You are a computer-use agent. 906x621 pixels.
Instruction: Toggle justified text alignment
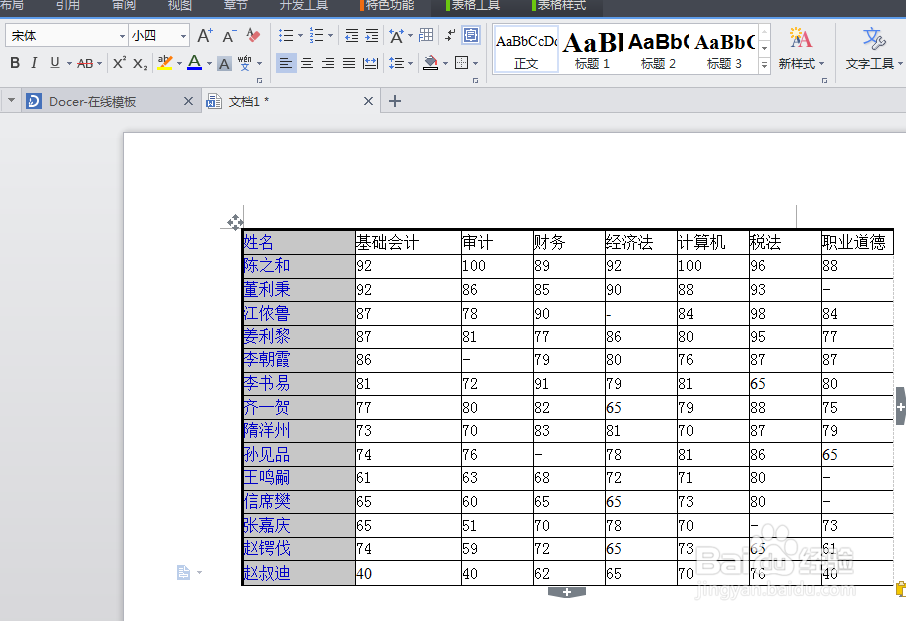pyautogui.click(x=348, y=63)
